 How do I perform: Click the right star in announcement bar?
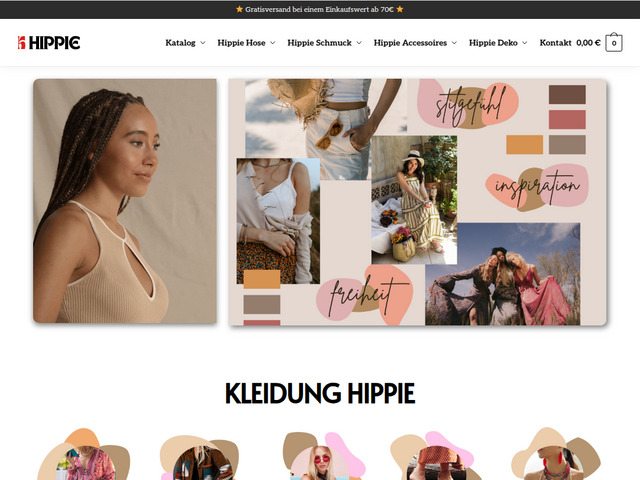click(400, 9)
